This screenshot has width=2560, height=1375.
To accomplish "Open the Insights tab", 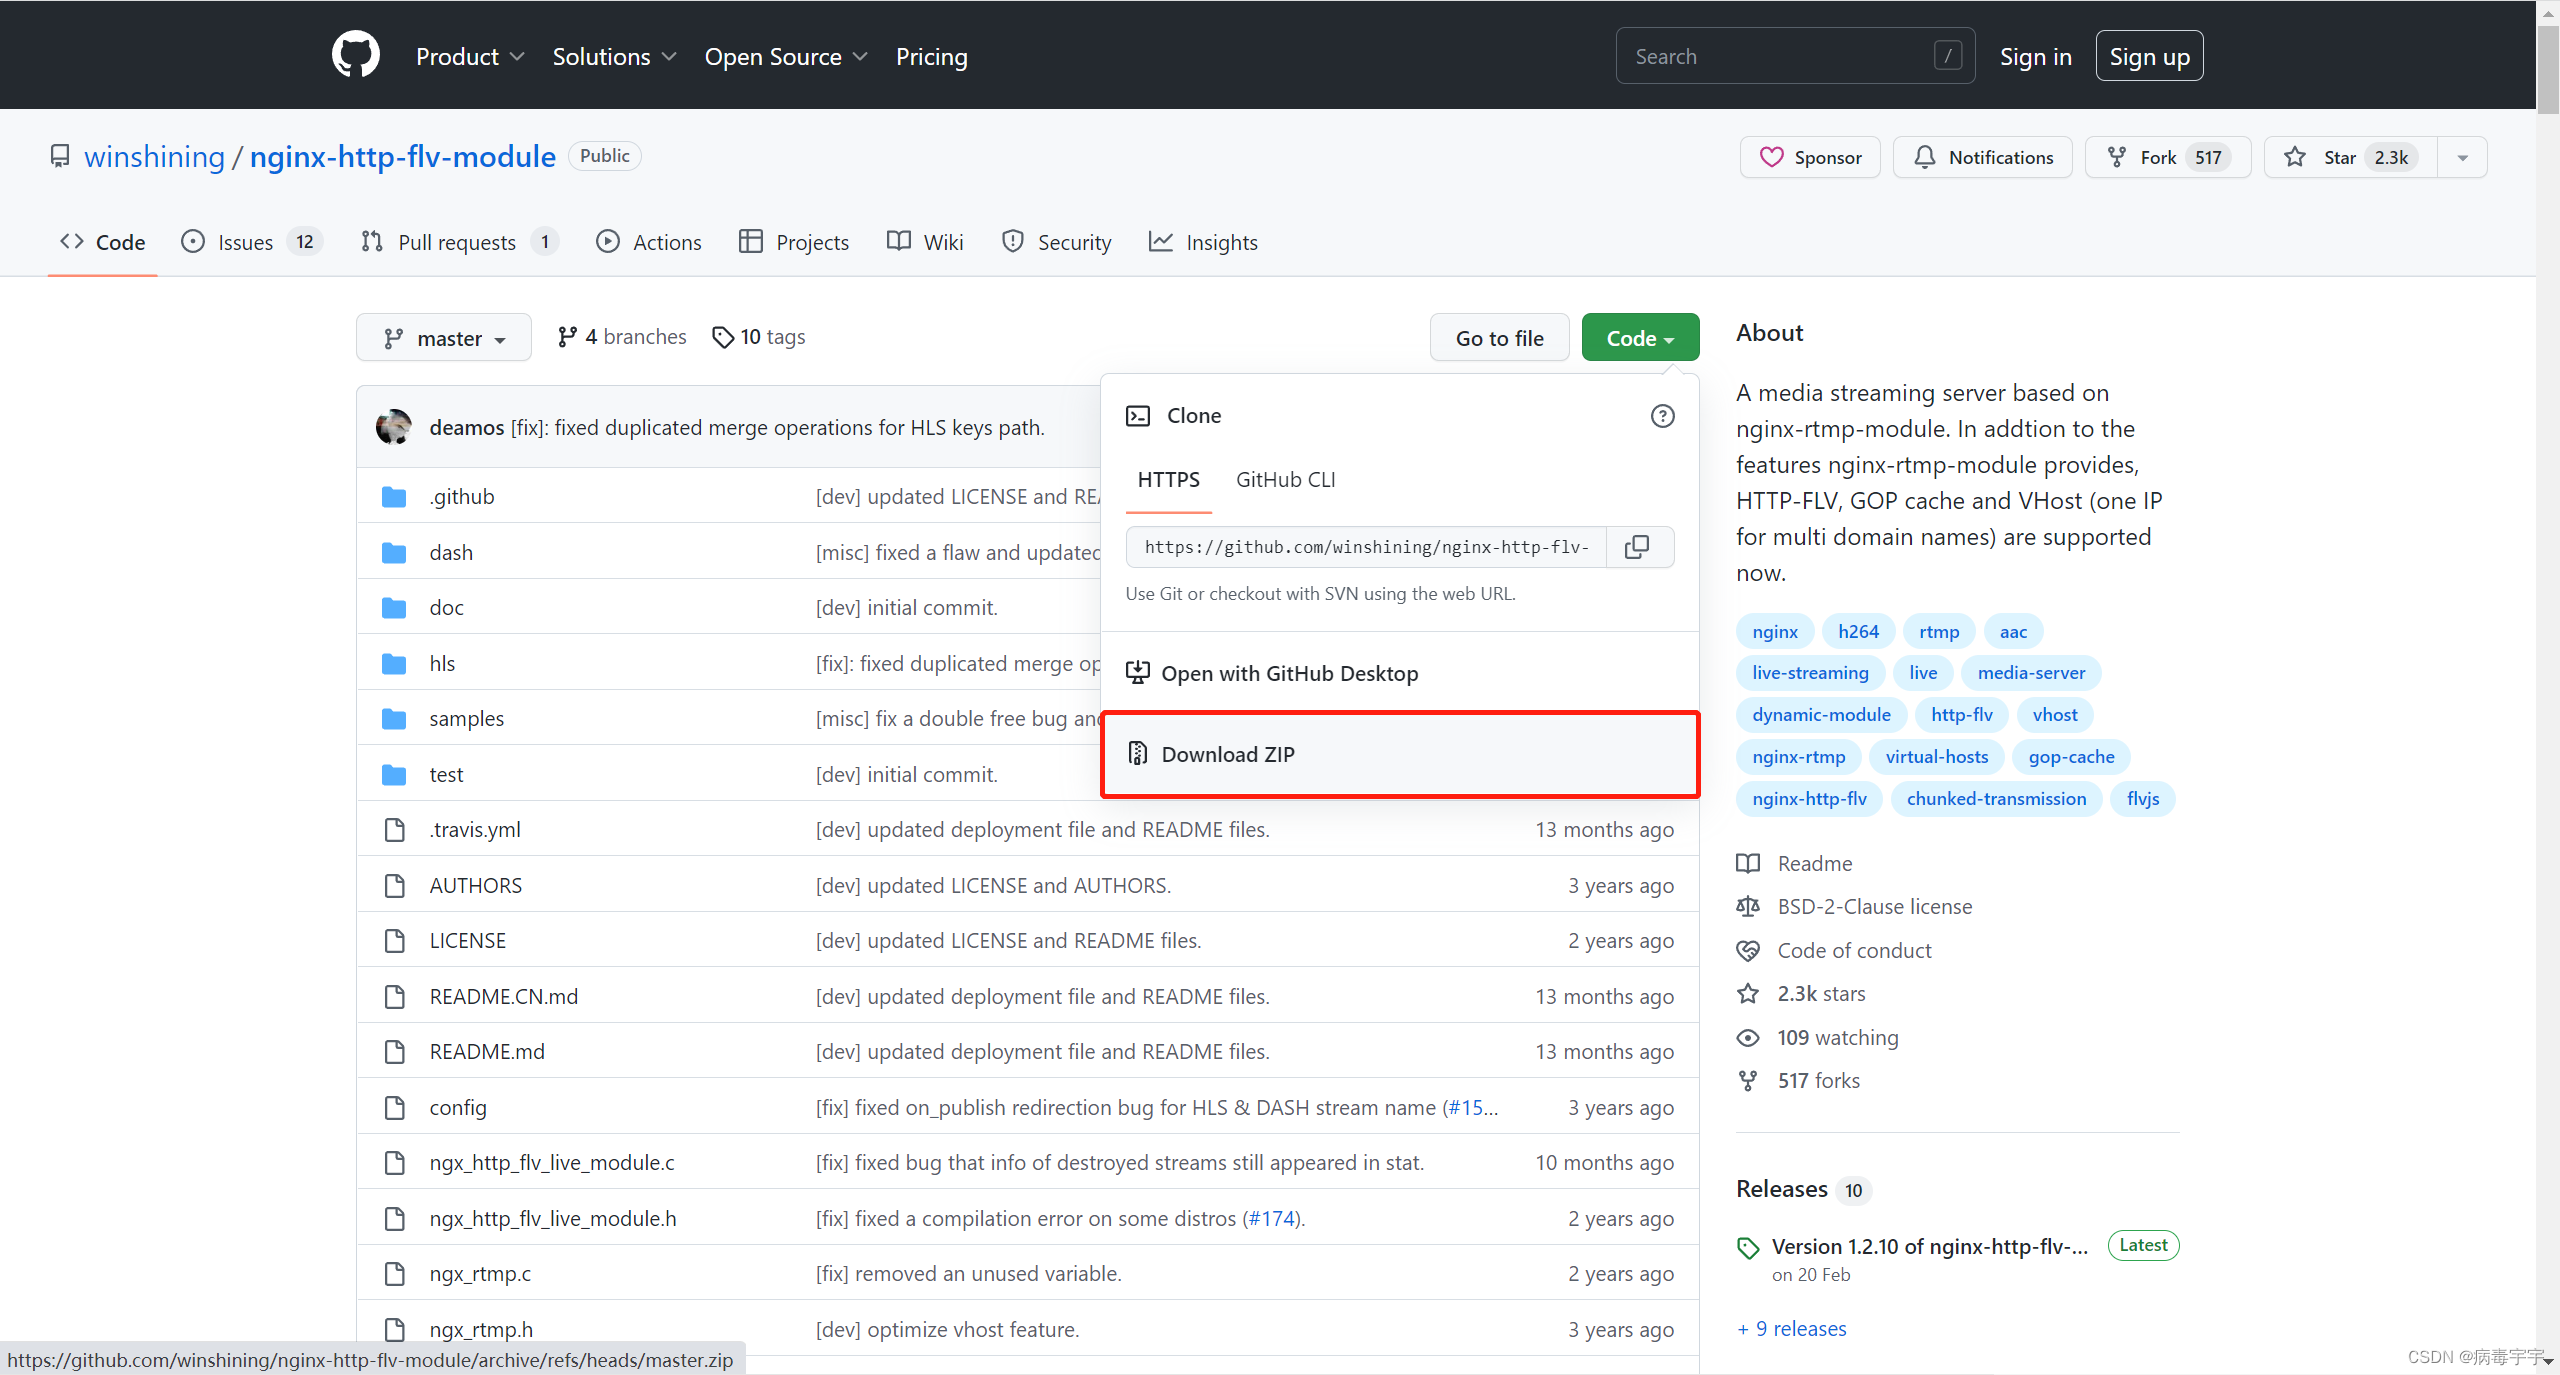I will 1203,242.
